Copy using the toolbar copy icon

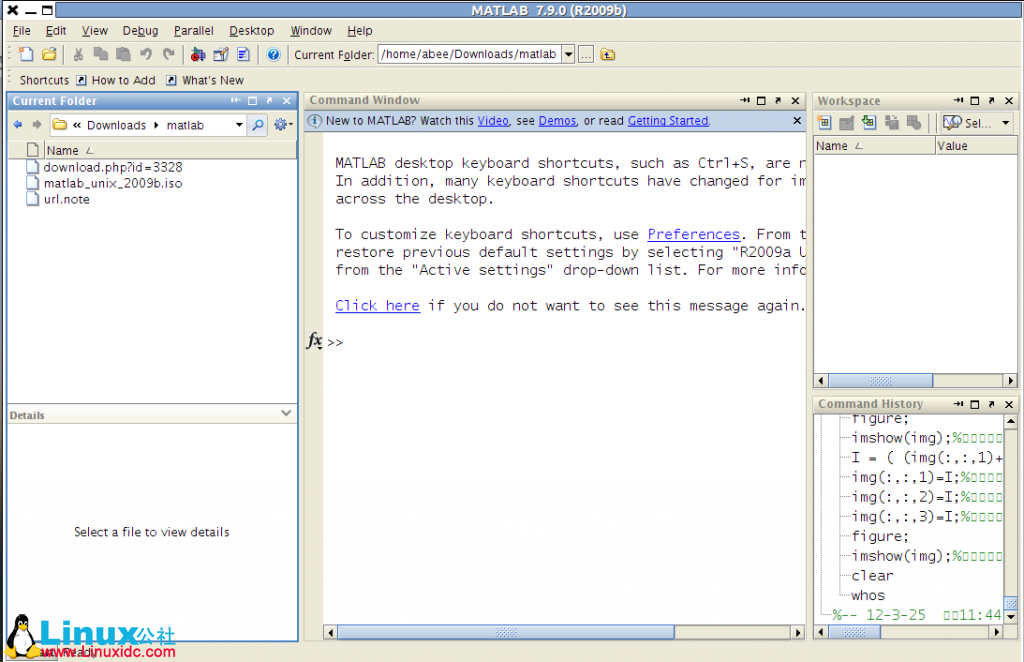(x=101, y=54)
